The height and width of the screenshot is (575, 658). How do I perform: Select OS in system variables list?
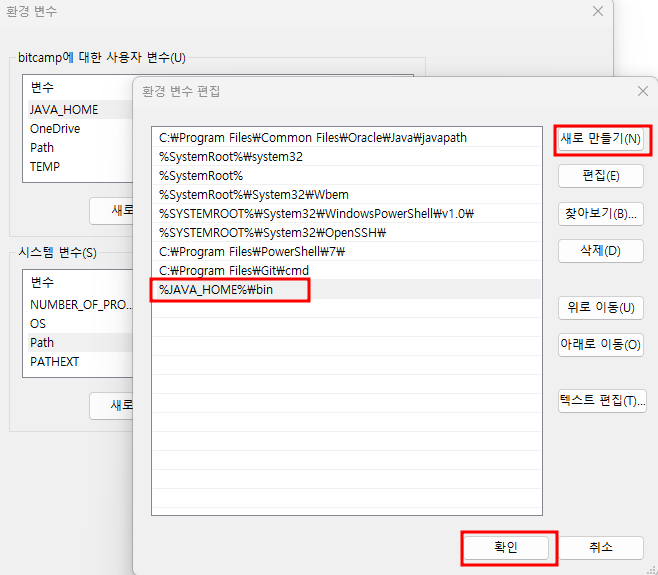(80, 324)
